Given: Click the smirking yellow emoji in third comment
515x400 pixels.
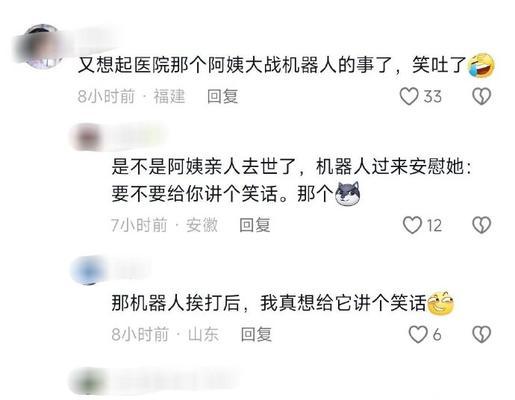Looking at the screenshot, I should click(441, 303).
